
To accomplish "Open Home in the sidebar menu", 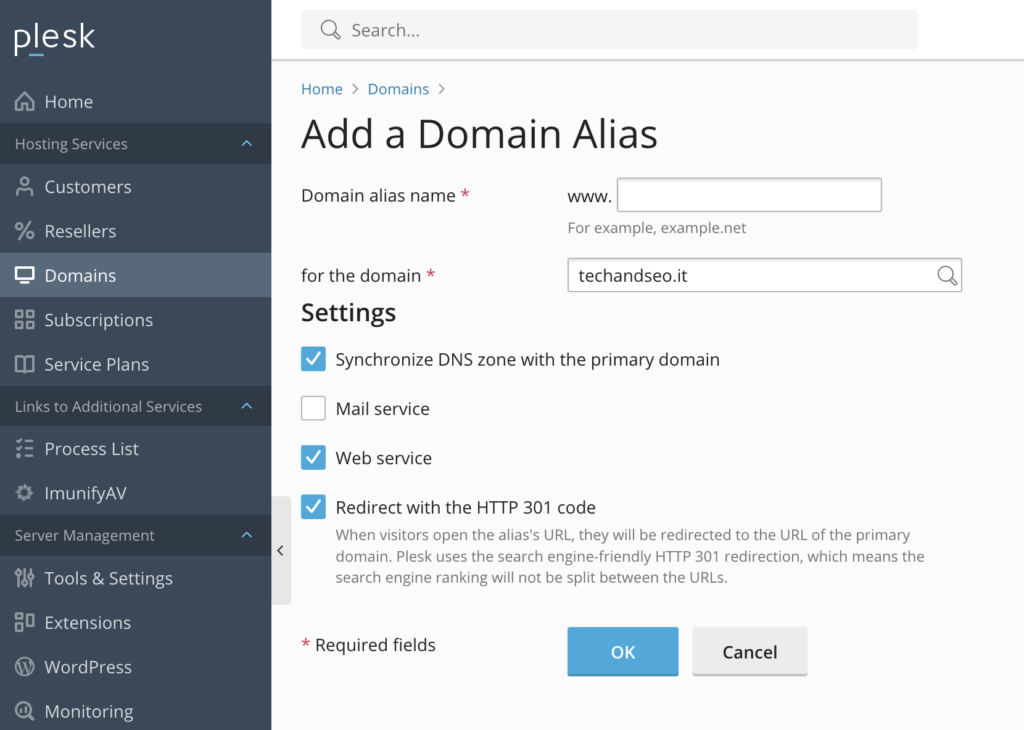I will (x=135, y=101).
